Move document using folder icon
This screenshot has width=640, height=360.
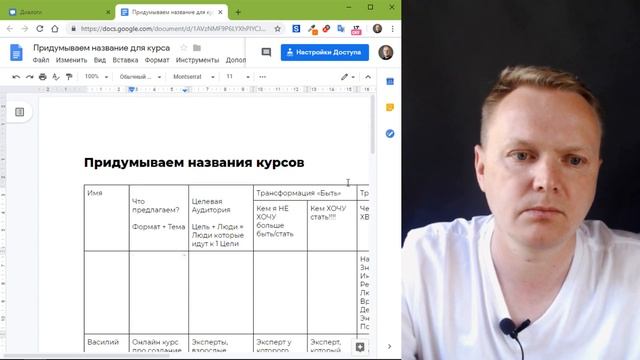click(x=197, y=48)
